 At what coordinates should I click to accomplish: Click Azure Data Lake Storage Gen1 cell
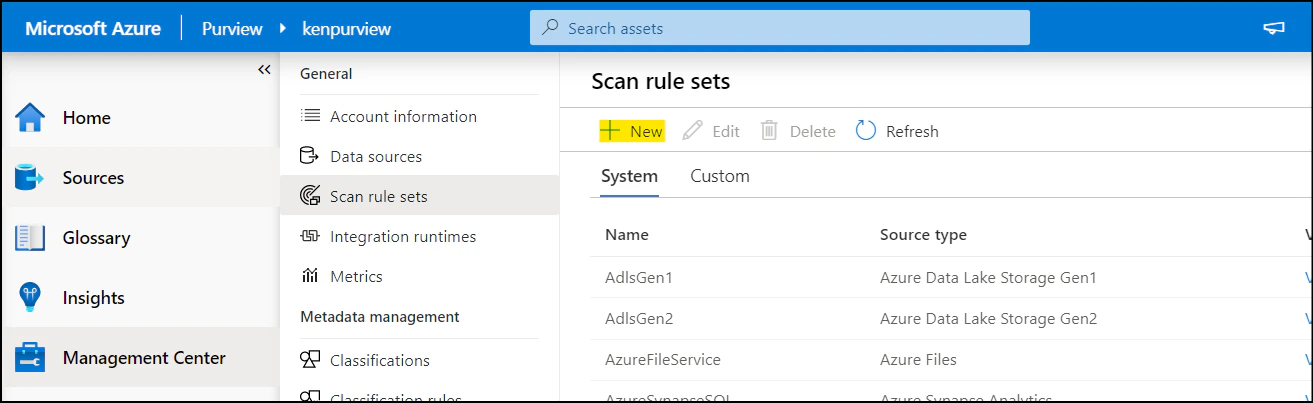[x=988, y=277]
